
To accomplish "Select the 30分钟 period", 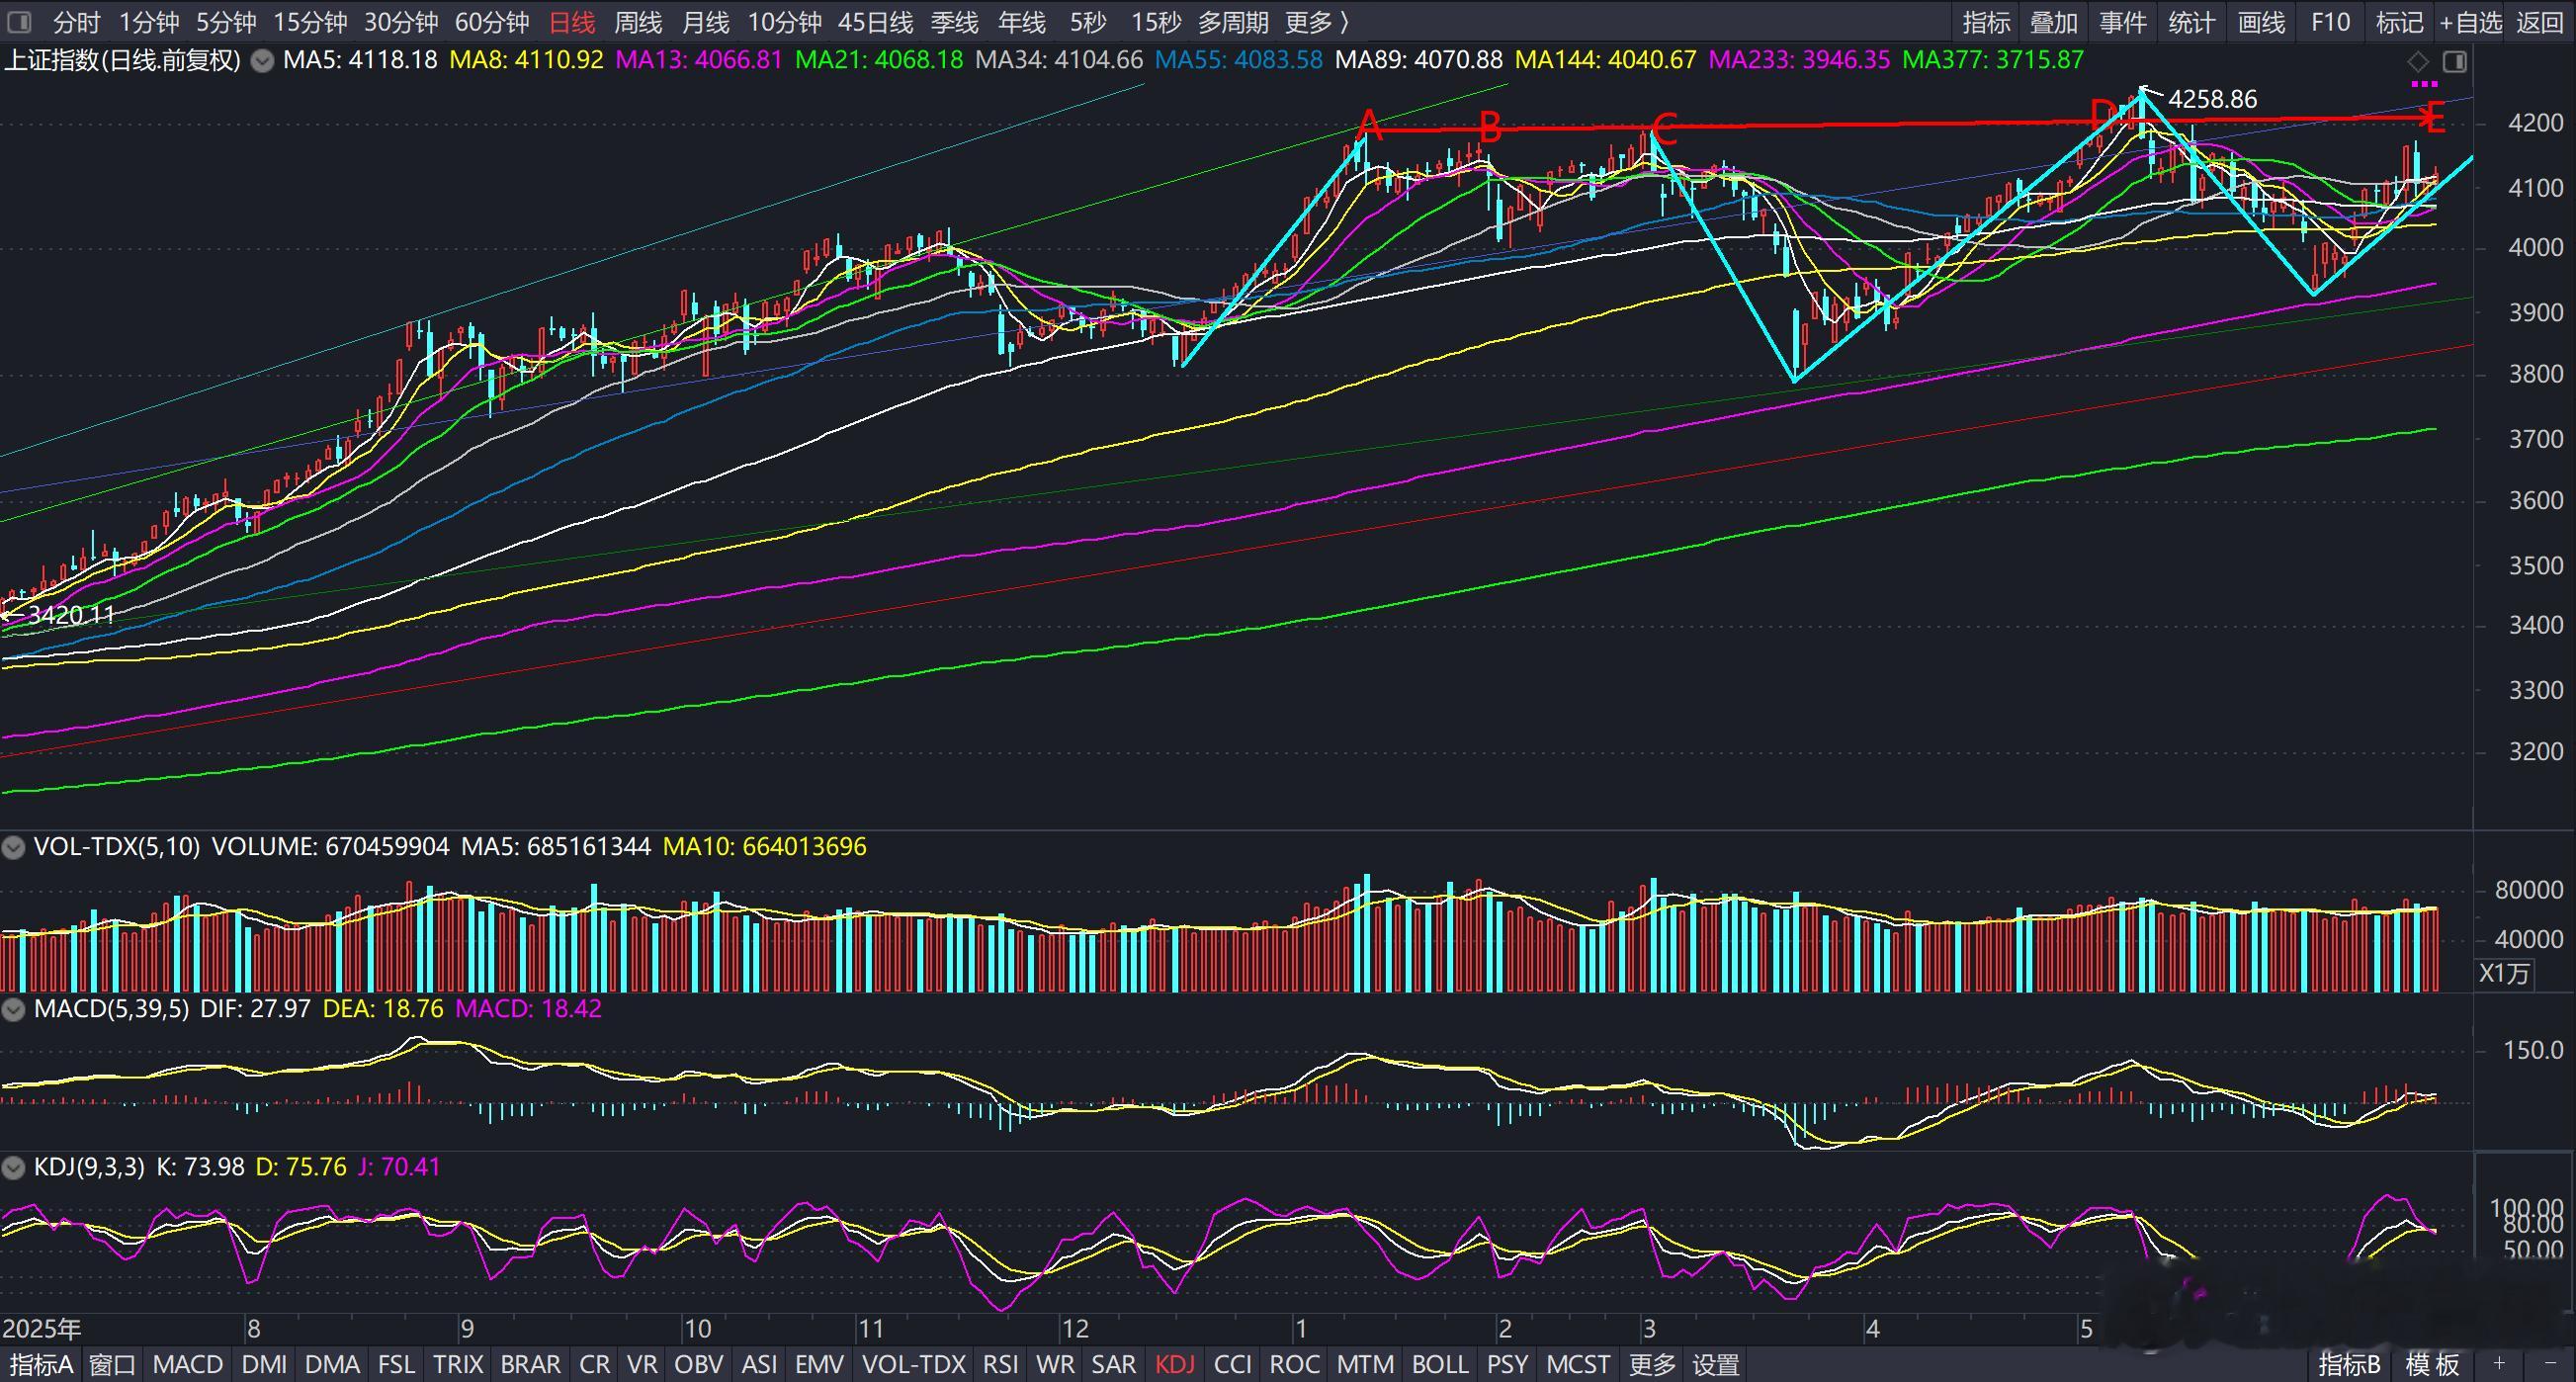I will click(x=401, y=22).
